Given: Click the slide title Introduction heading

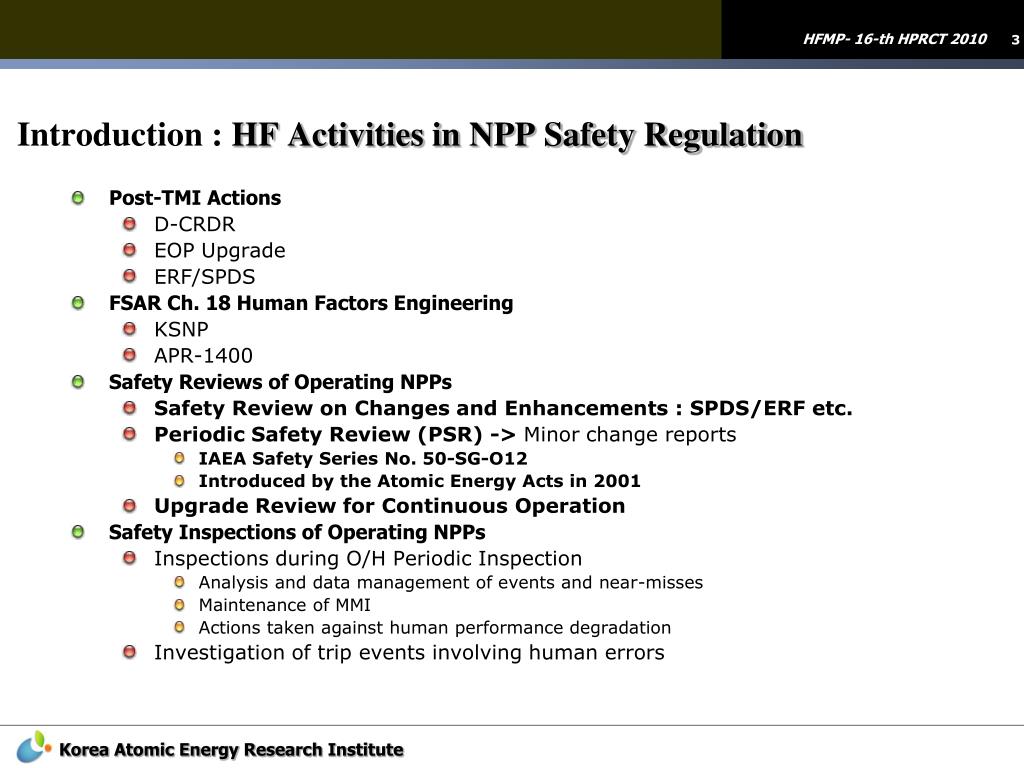Looking at the screenshot, I should tap(410, 135).
